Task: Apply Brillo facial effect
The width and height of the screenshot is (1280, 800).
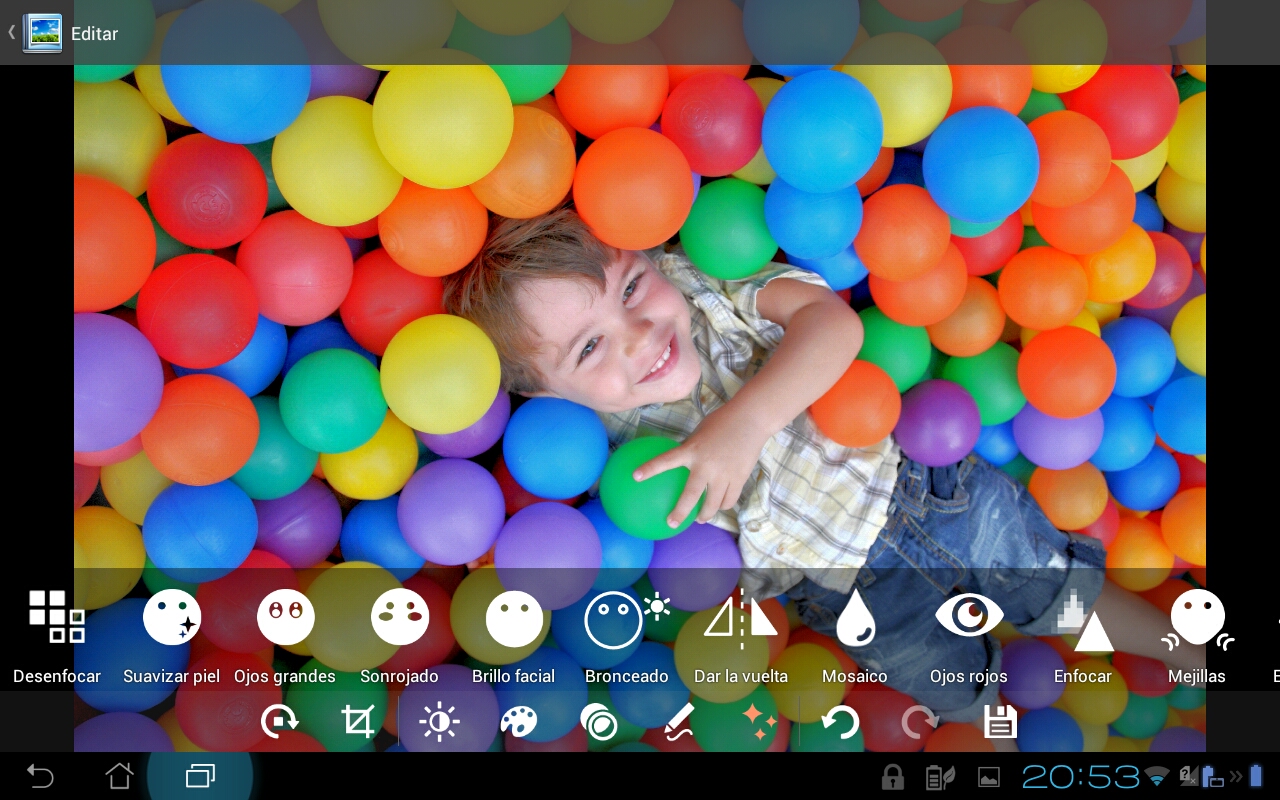Action: [514, 617]
